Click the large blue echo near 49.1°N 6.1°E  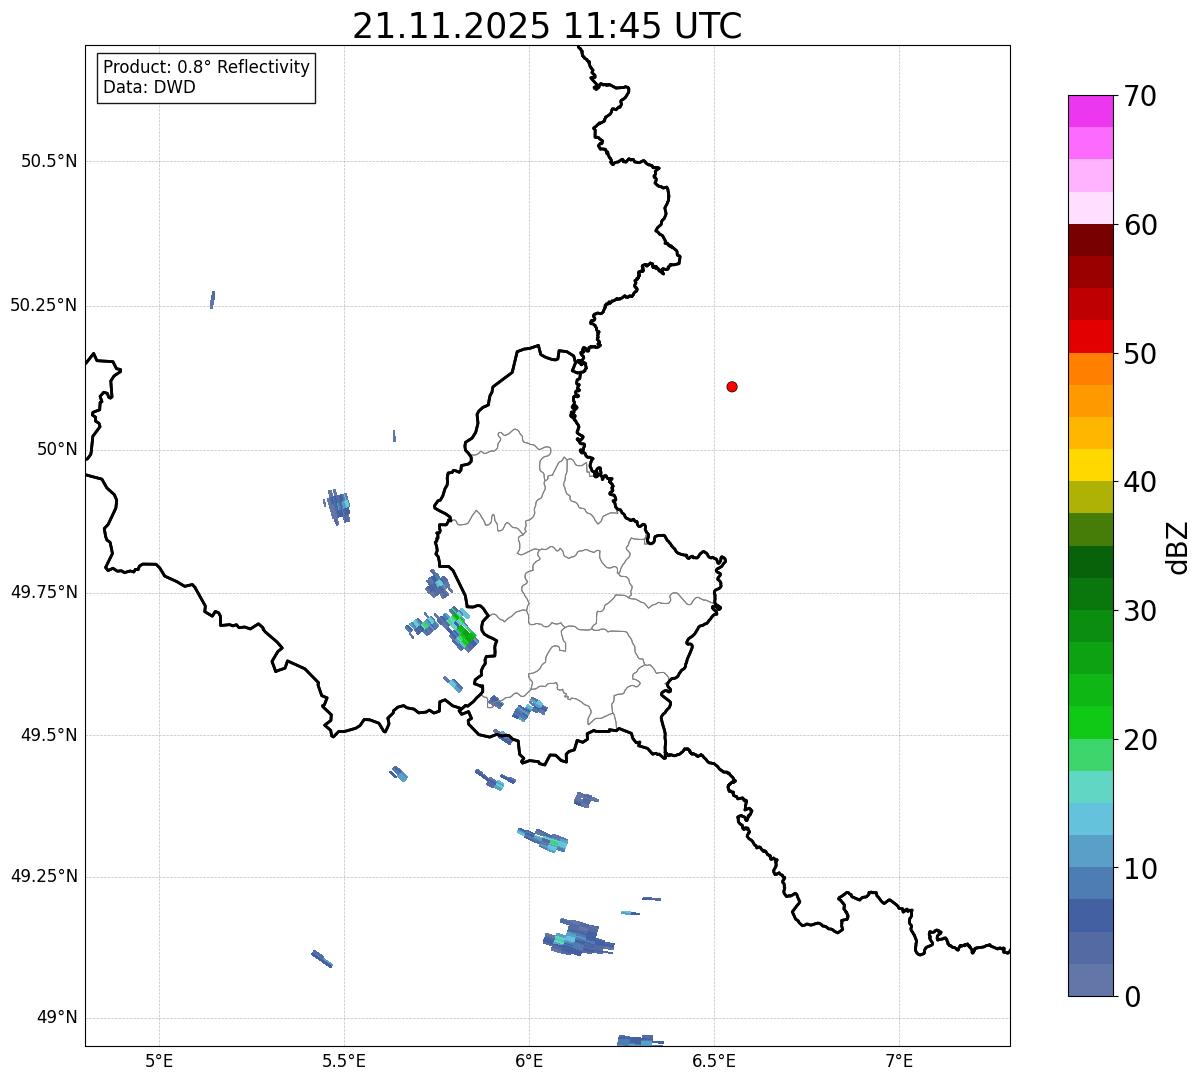tap(578, 938)
